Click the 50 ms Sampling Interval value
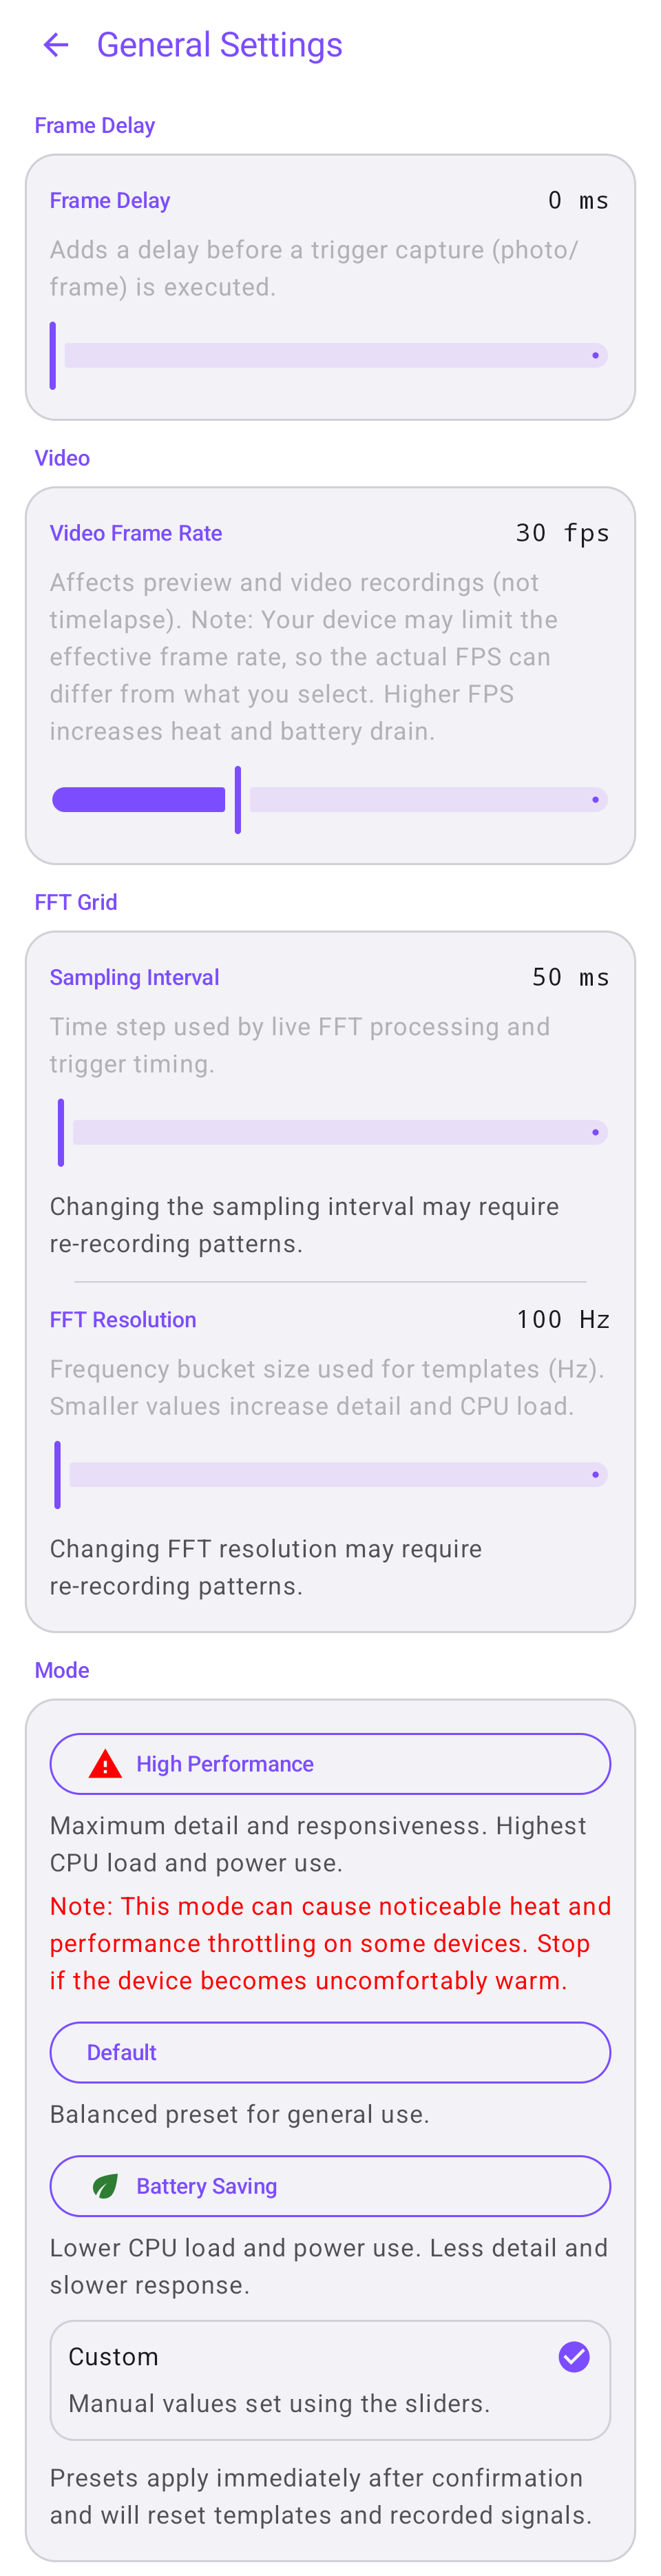Image resolution: width=661 pixels, height=2576 pixels. click(572, 977)
